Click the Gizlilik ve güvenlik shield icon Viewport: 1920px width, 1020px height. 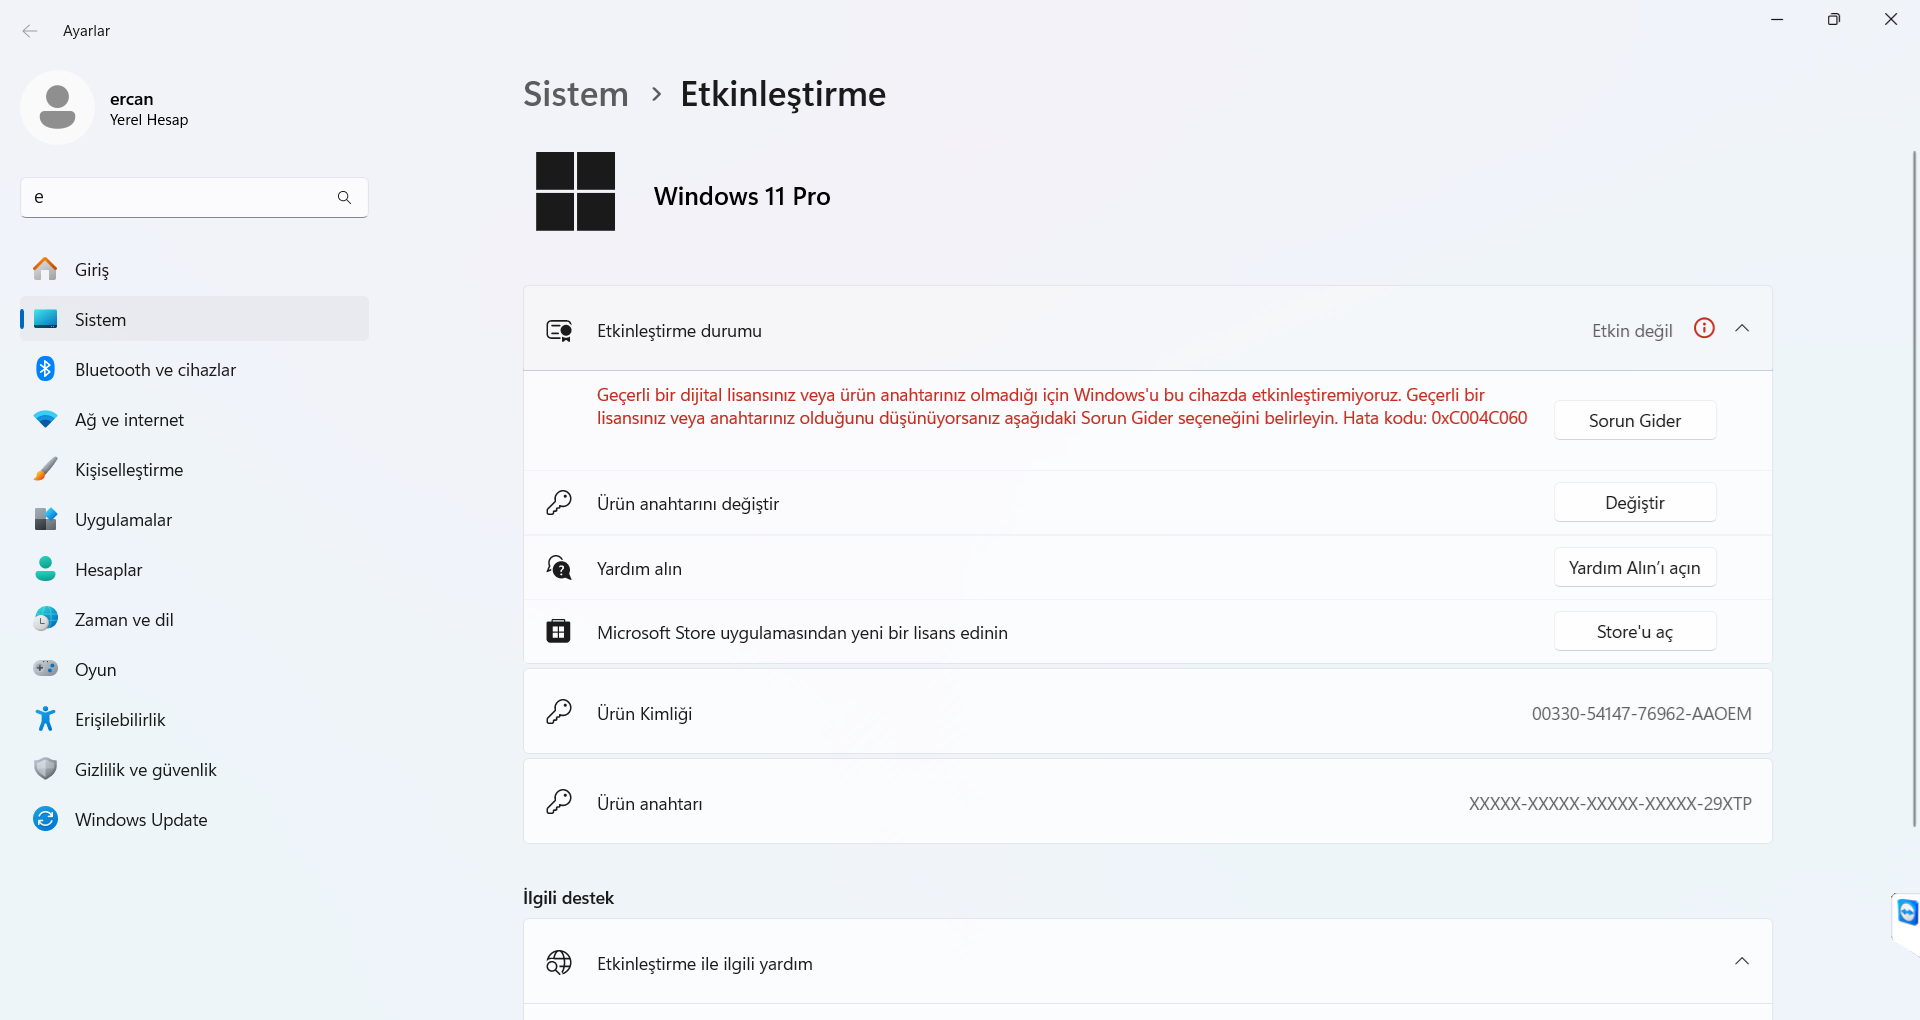click(x=45, y=769)
